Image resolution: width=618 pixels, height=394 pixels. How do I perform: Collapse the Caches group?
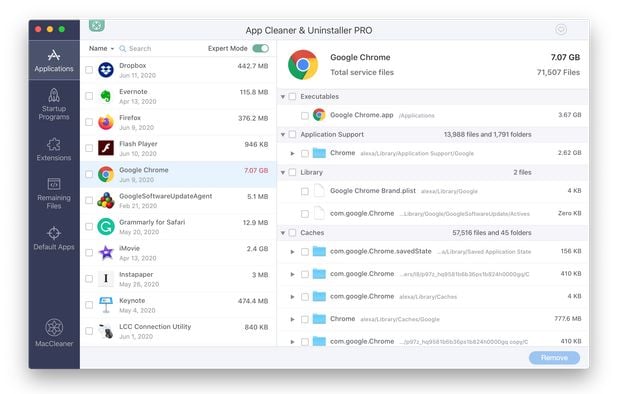(283, 233)
